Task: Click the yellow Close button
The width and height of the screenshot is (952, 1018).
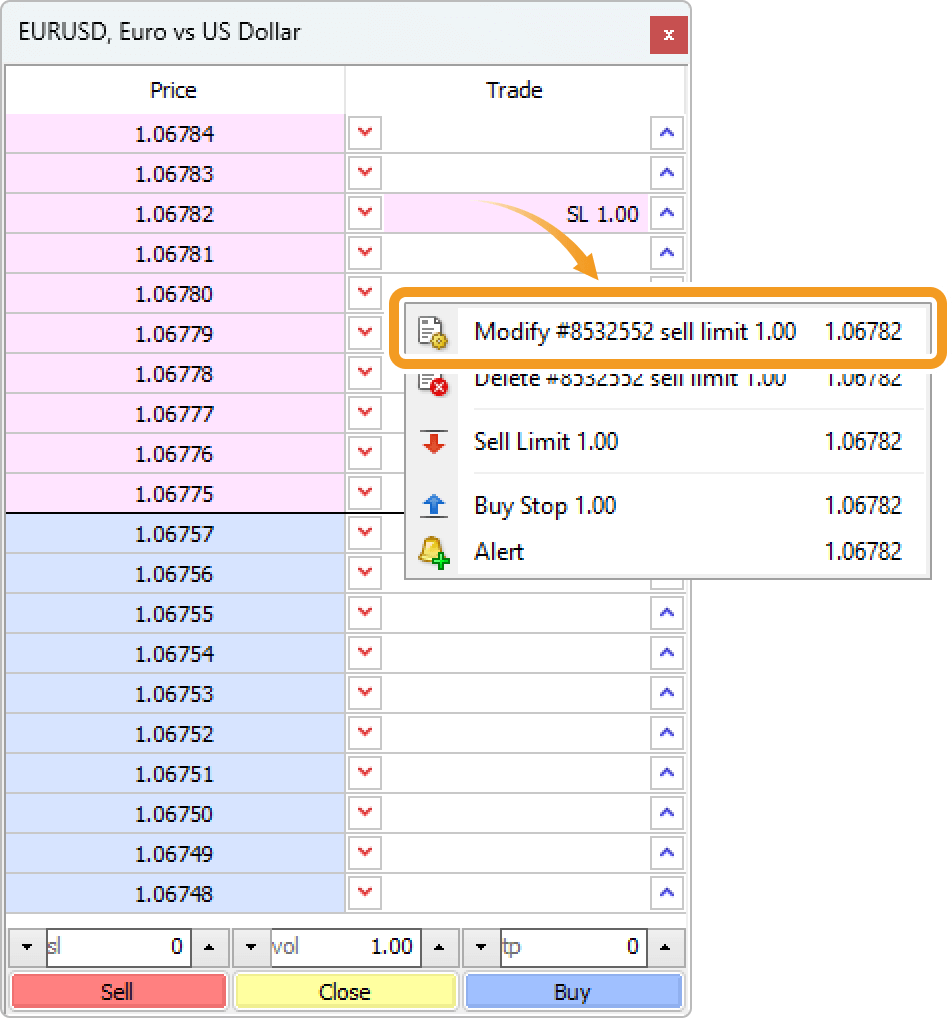Action: [x=345, y=992]
